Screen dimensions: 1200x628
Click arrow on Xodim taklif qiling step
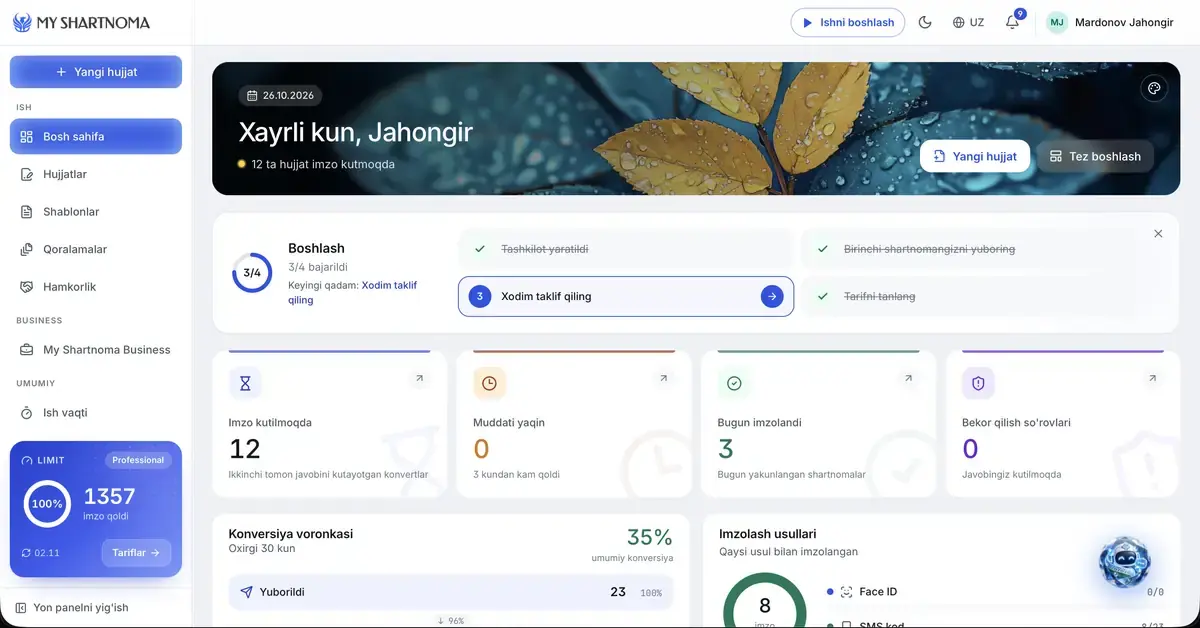pyautogui.click(x=772, y=296)
